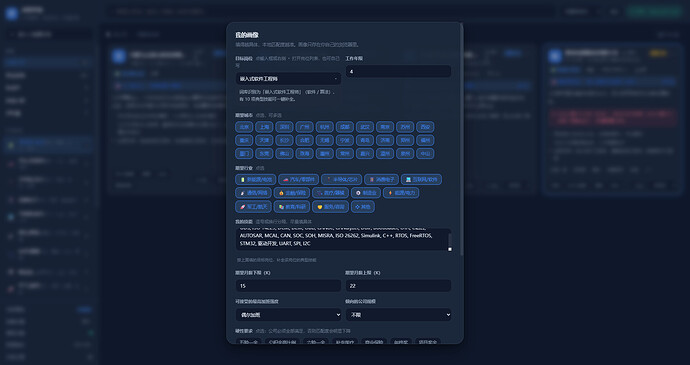This screenshot has width=690, height=365.
Task: Toggle the 上海 city chip
Action: (264, 127)
